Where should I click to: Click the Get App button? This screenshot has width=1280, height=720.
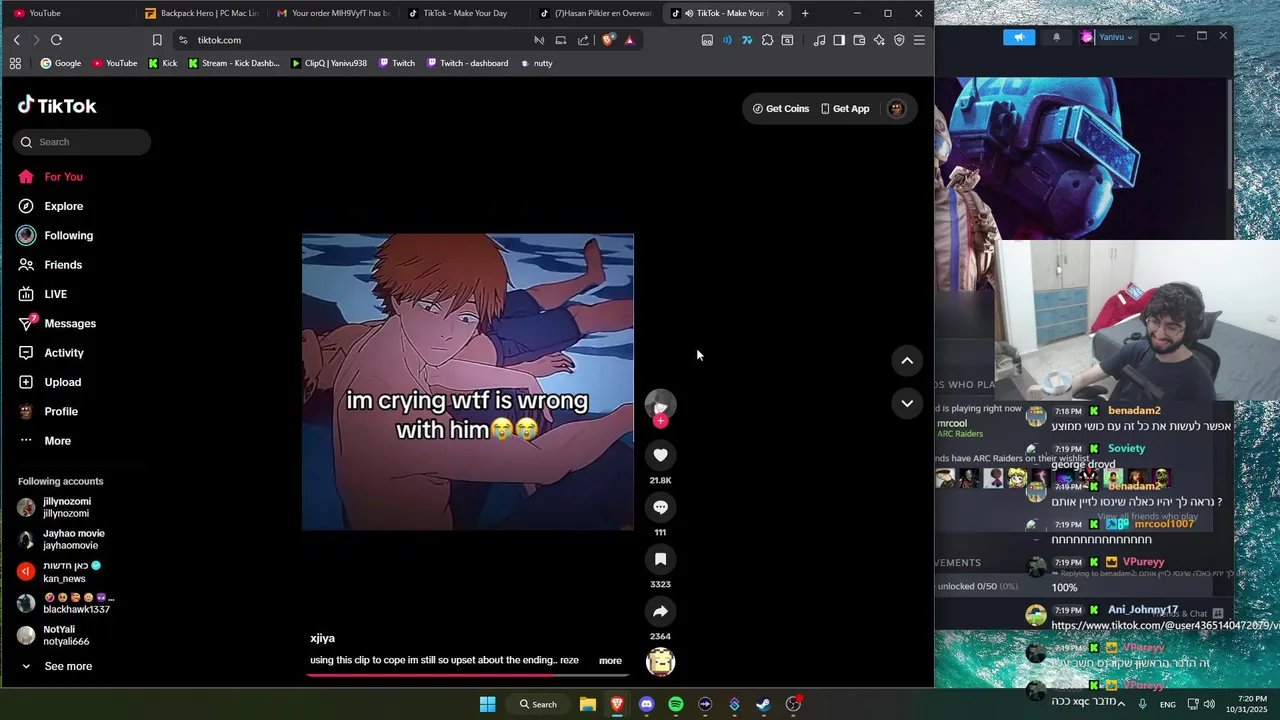pyautogui.click(x=845, y=109)
